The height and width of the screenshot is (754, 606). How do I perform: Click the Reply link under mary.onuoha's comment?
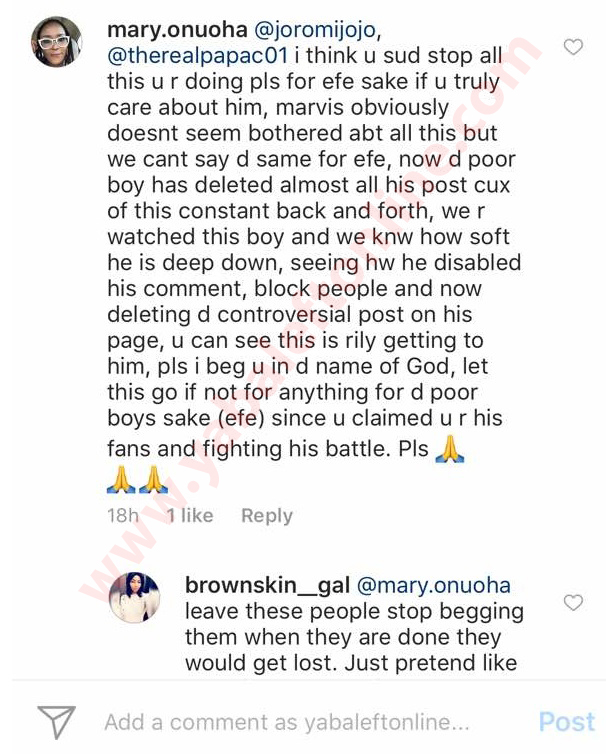click(267, 515)
